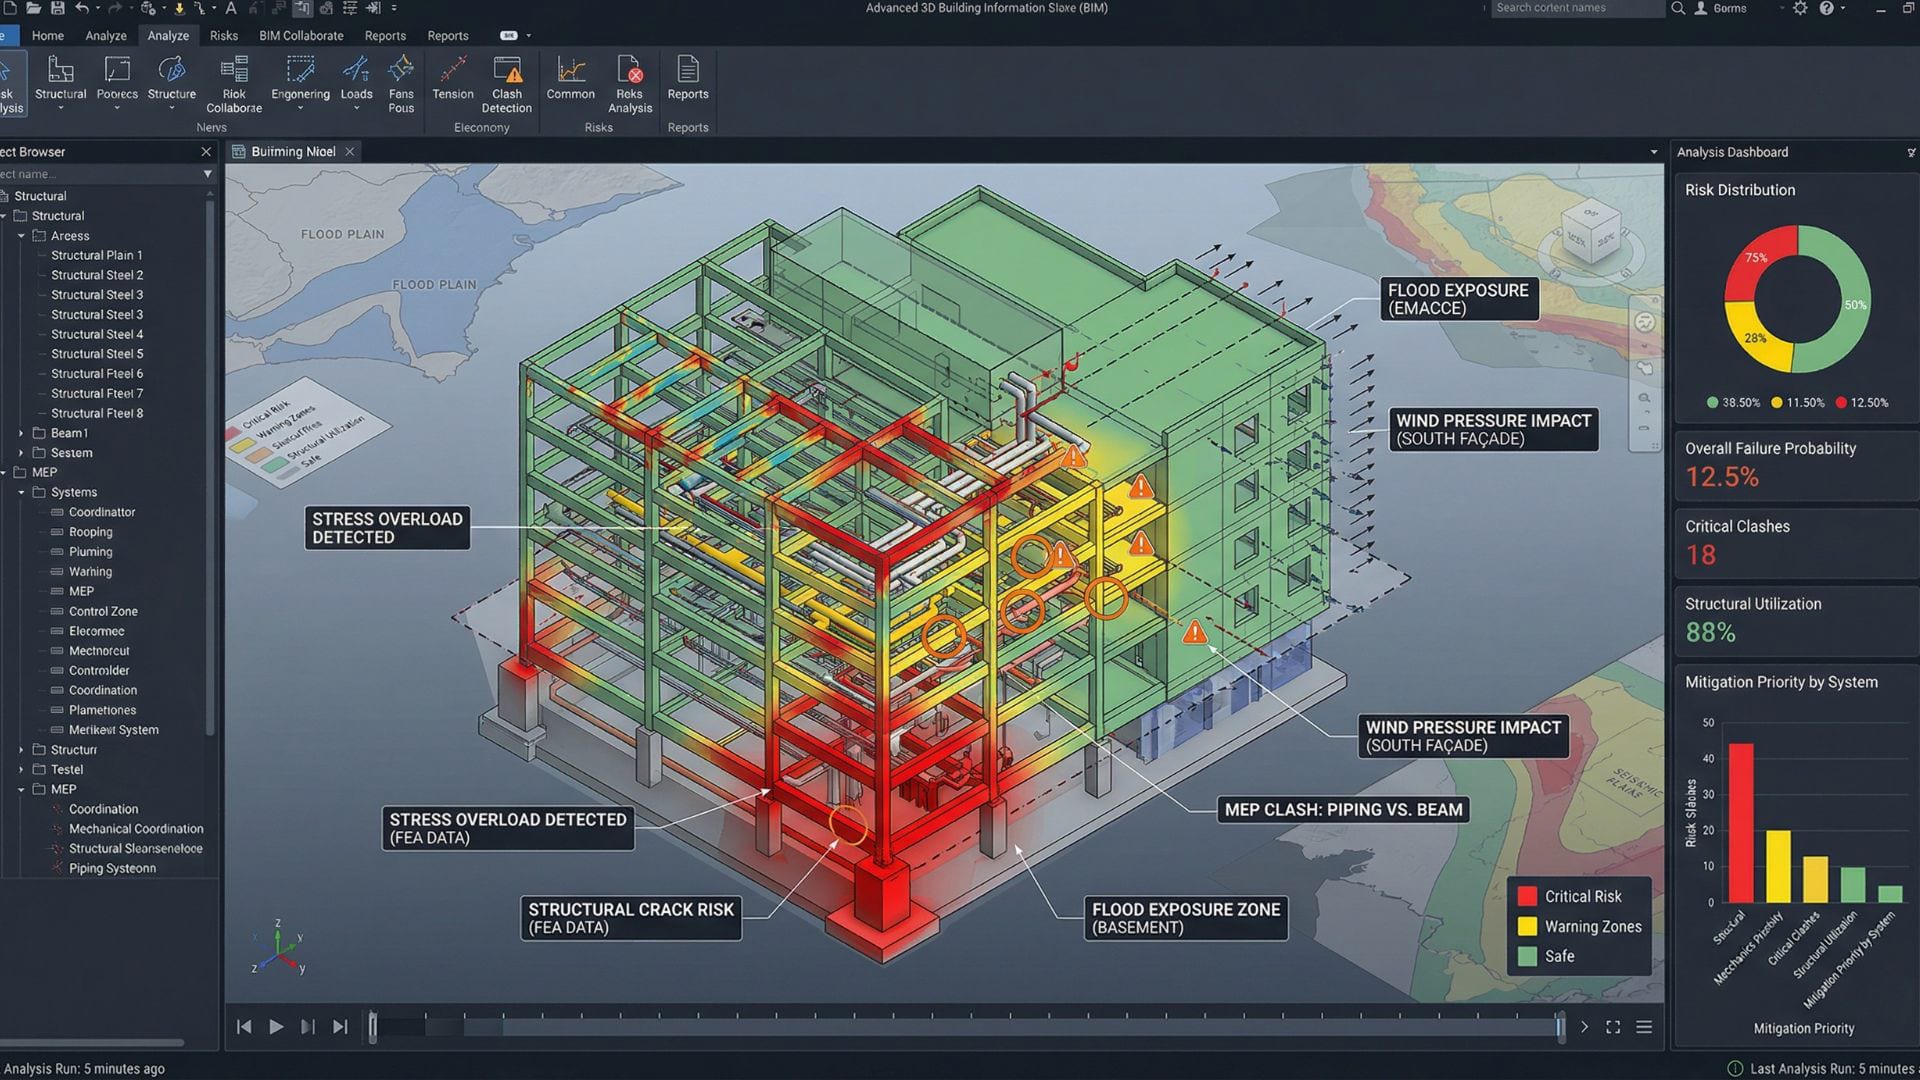
Task: Run Clash Detection
Action: [x=507, y=85]
